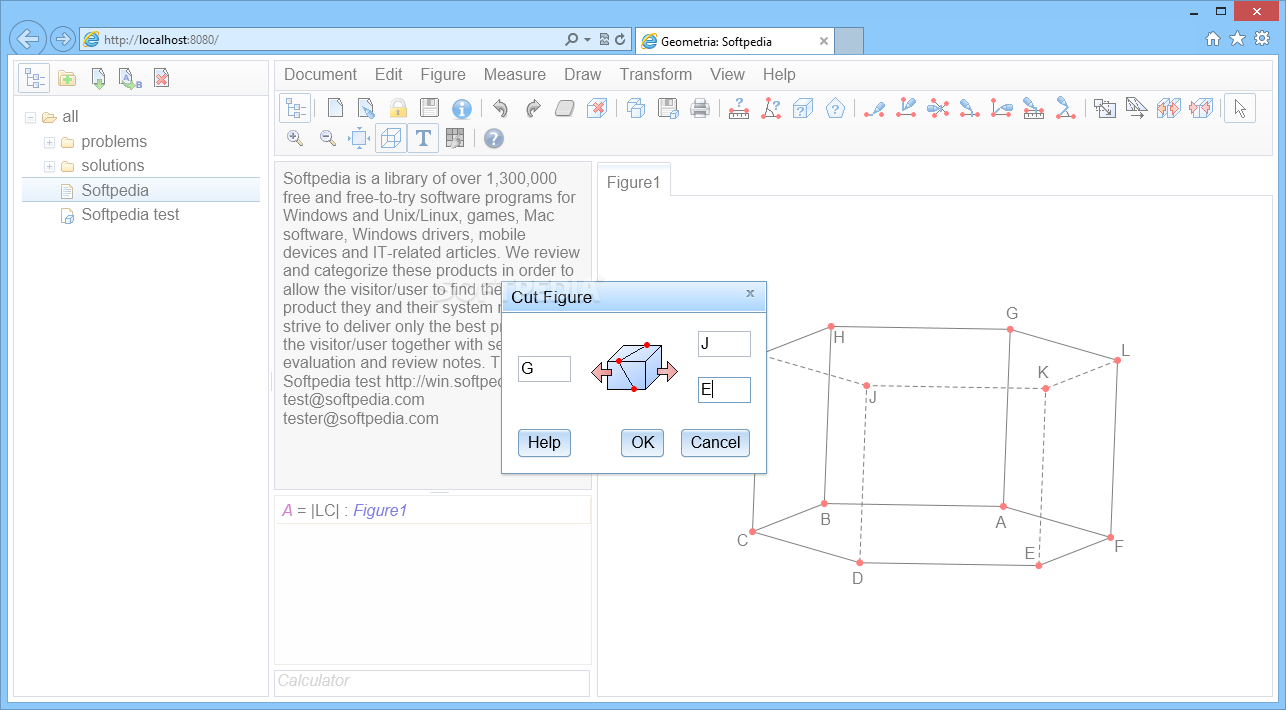Click the Calculator input box
The width and height of the screenshot is (1286, 710).
432,682
